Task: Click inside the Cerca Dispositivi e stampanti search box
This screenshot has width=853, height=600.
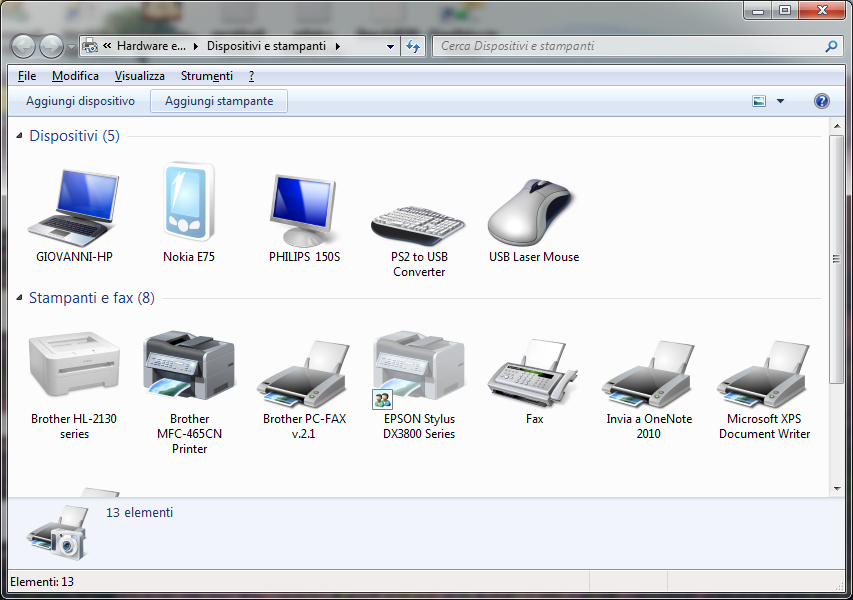Action: [600, 46]
